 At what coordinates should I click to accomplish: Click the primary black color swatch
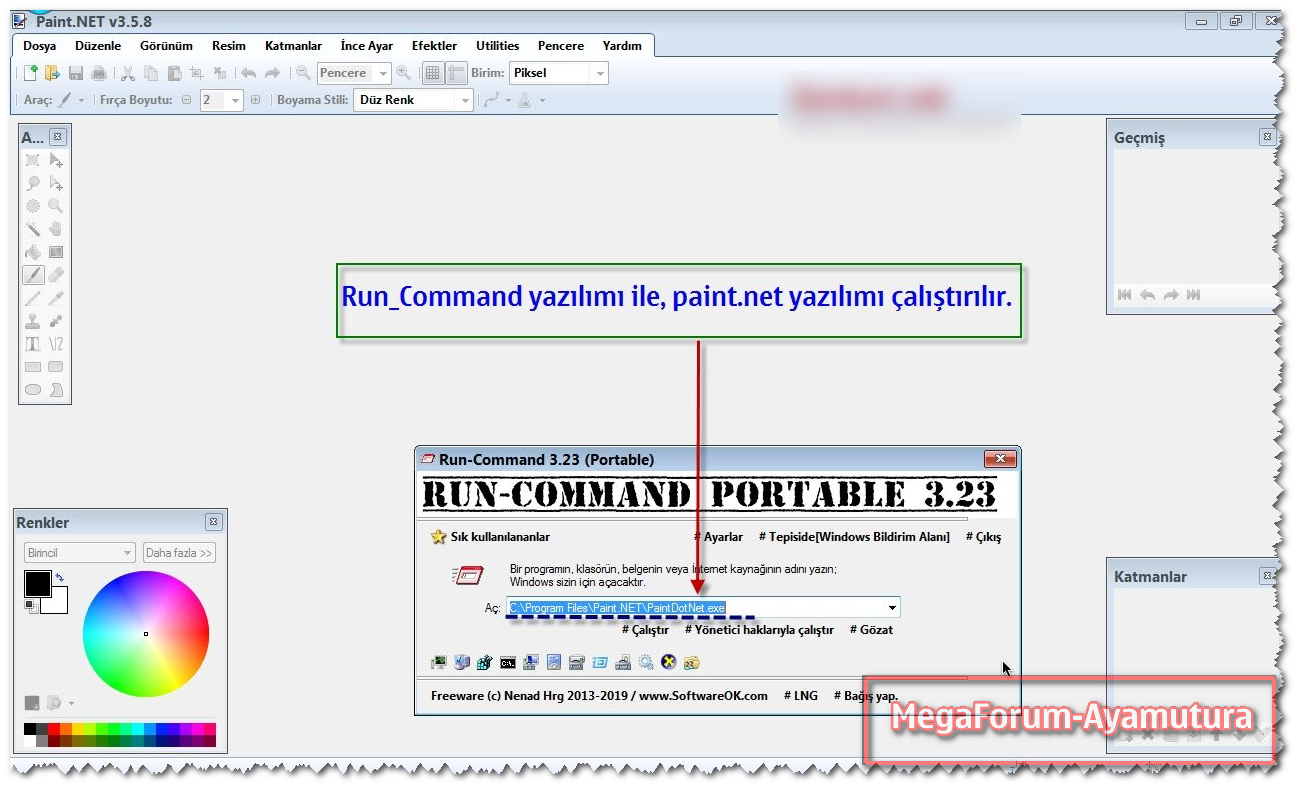[x=37, y=584]
